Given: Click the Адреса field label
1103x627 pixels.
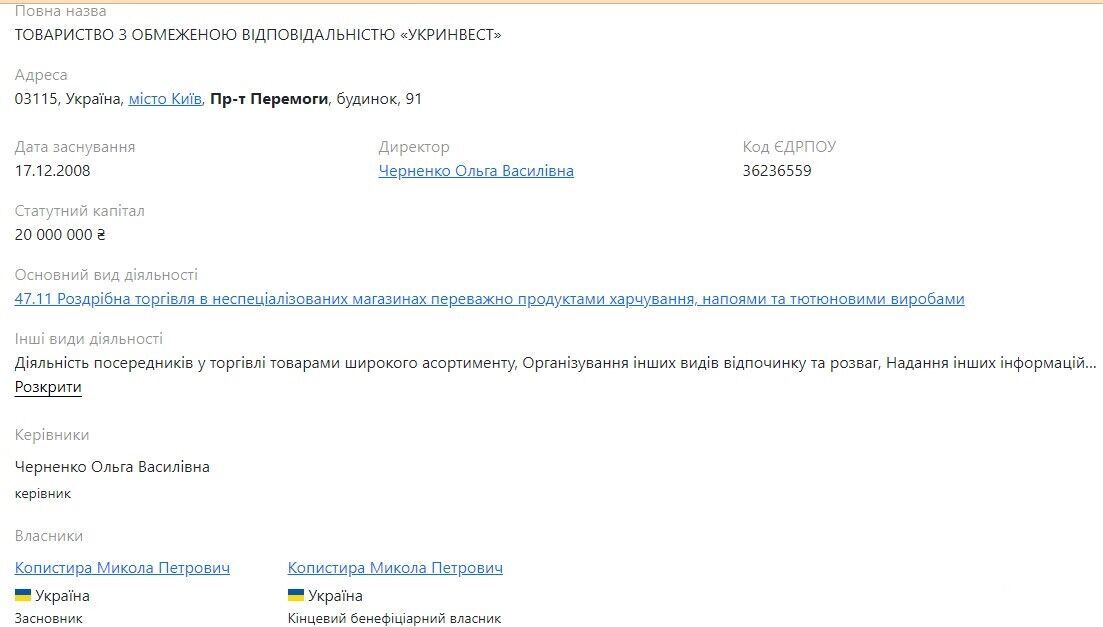Looking at the screenshot, I should point(41,75).
